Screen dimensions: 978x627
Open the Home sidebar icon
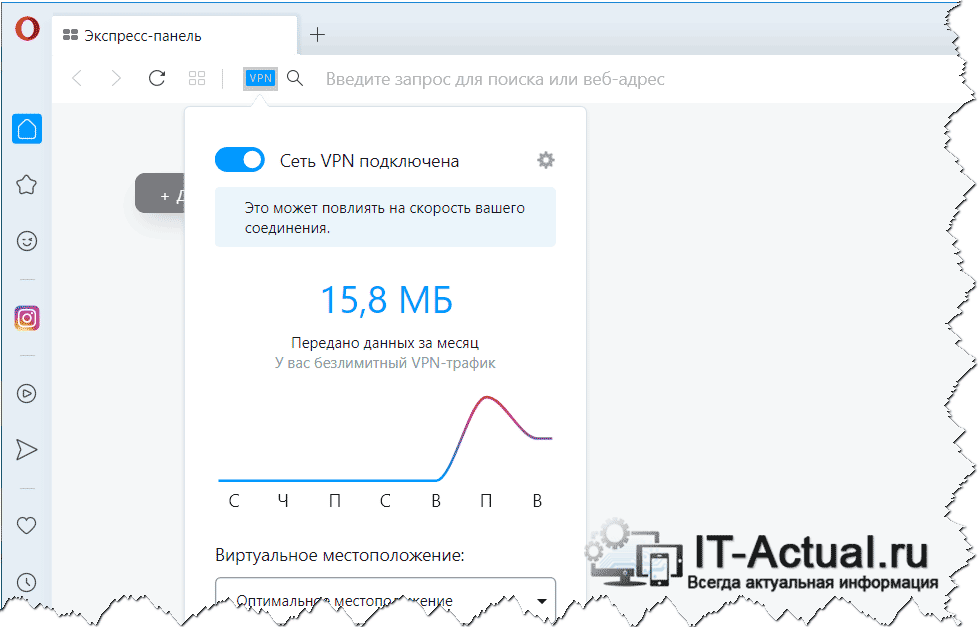[27, 129]
